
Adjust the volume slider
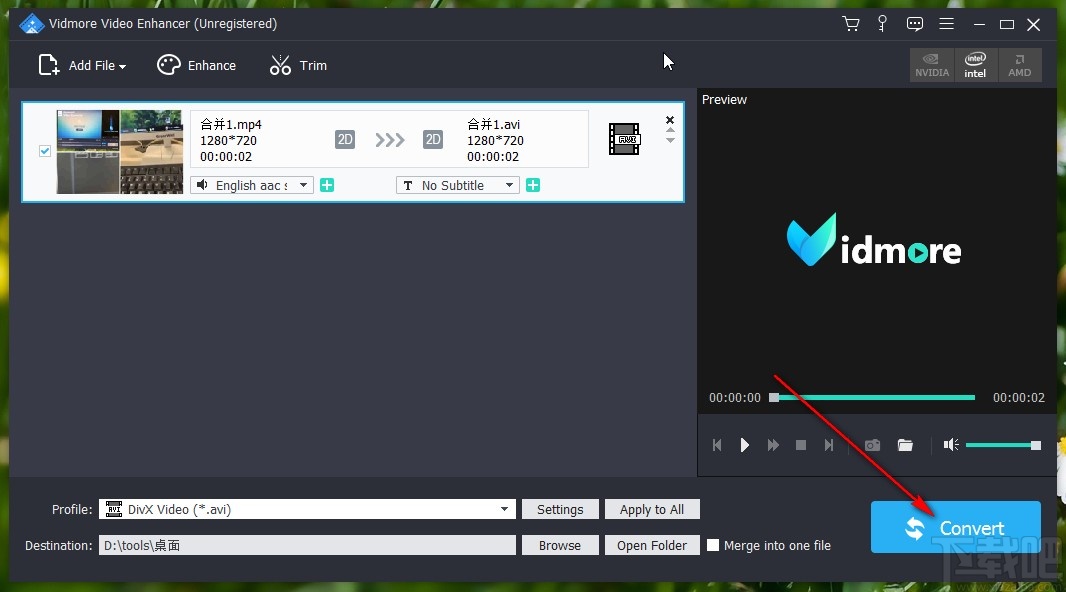[x=1003, y=445]
